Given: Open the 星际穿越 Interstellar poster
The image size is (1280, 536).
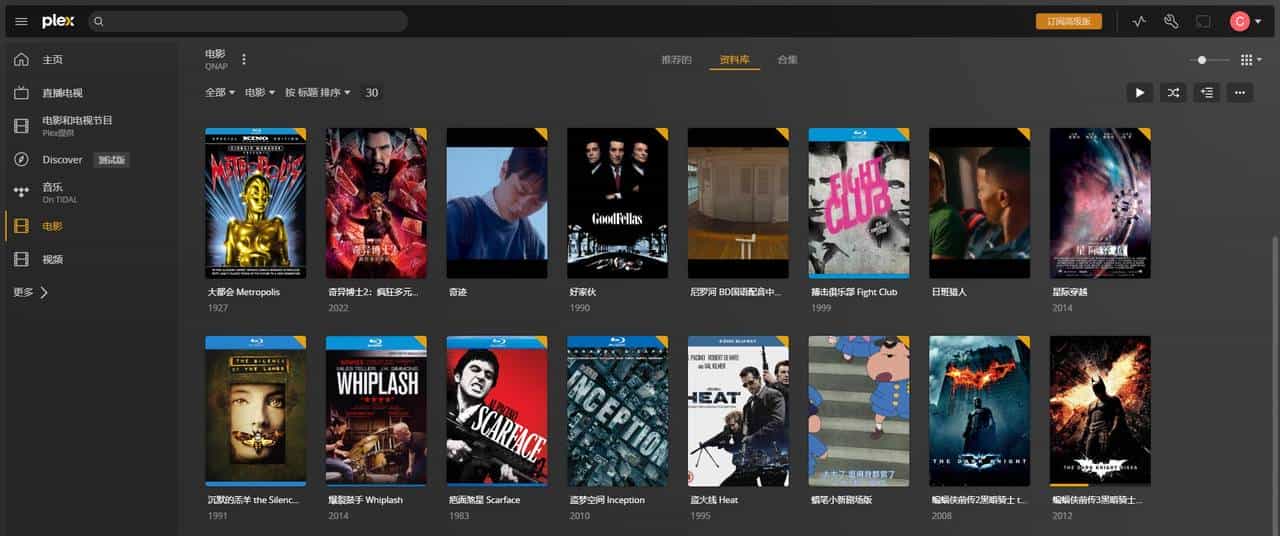Looking at the screenshot, I should pyautogui.click(x=1100, y=203).
